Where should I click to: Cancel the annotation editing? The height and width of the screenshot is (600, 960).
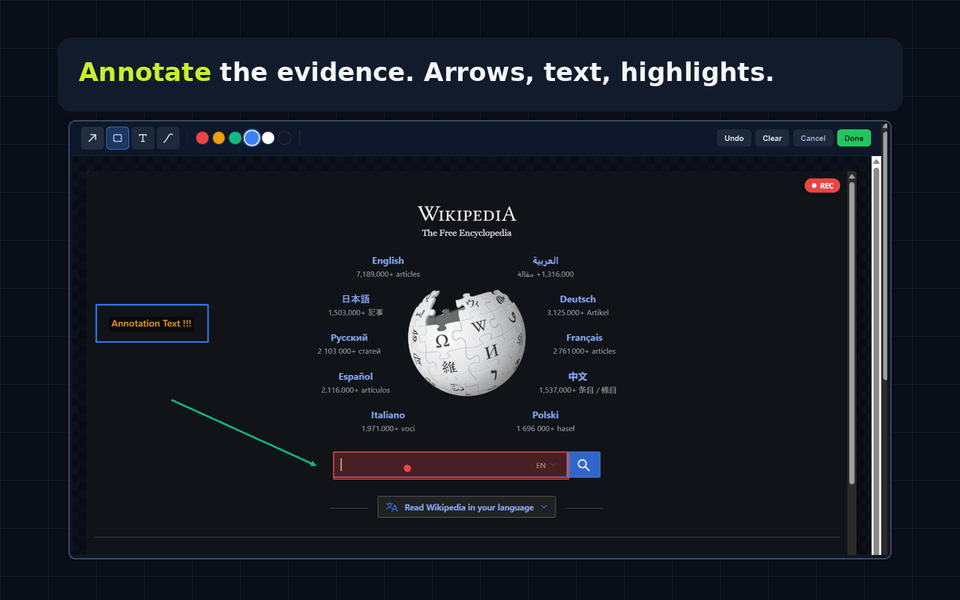(813, 138)
